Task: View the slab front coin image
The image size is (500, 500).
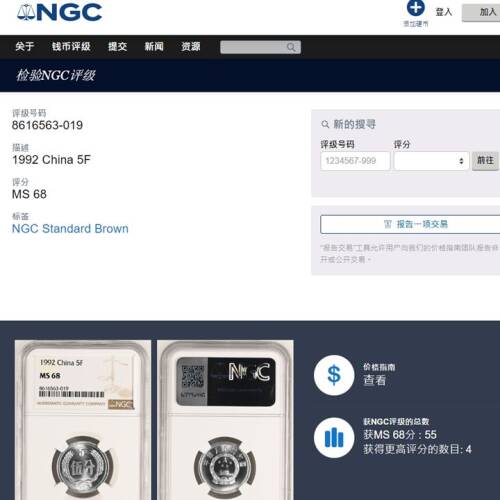Action: click(83, 420)
